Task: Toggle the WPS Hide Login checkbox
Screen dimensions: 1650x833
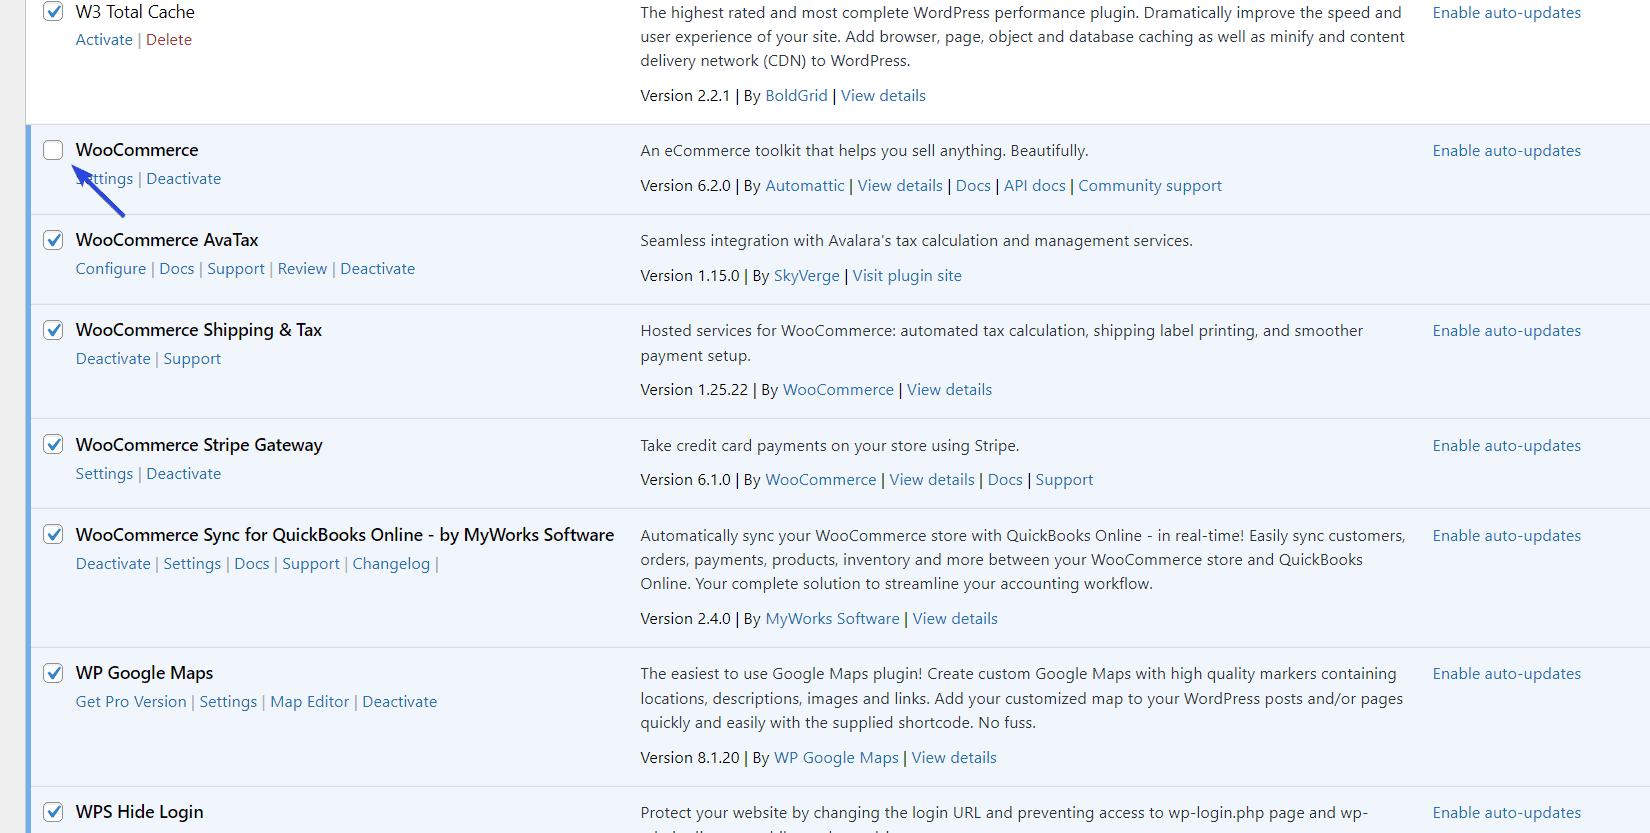Action: pos(53,812)
